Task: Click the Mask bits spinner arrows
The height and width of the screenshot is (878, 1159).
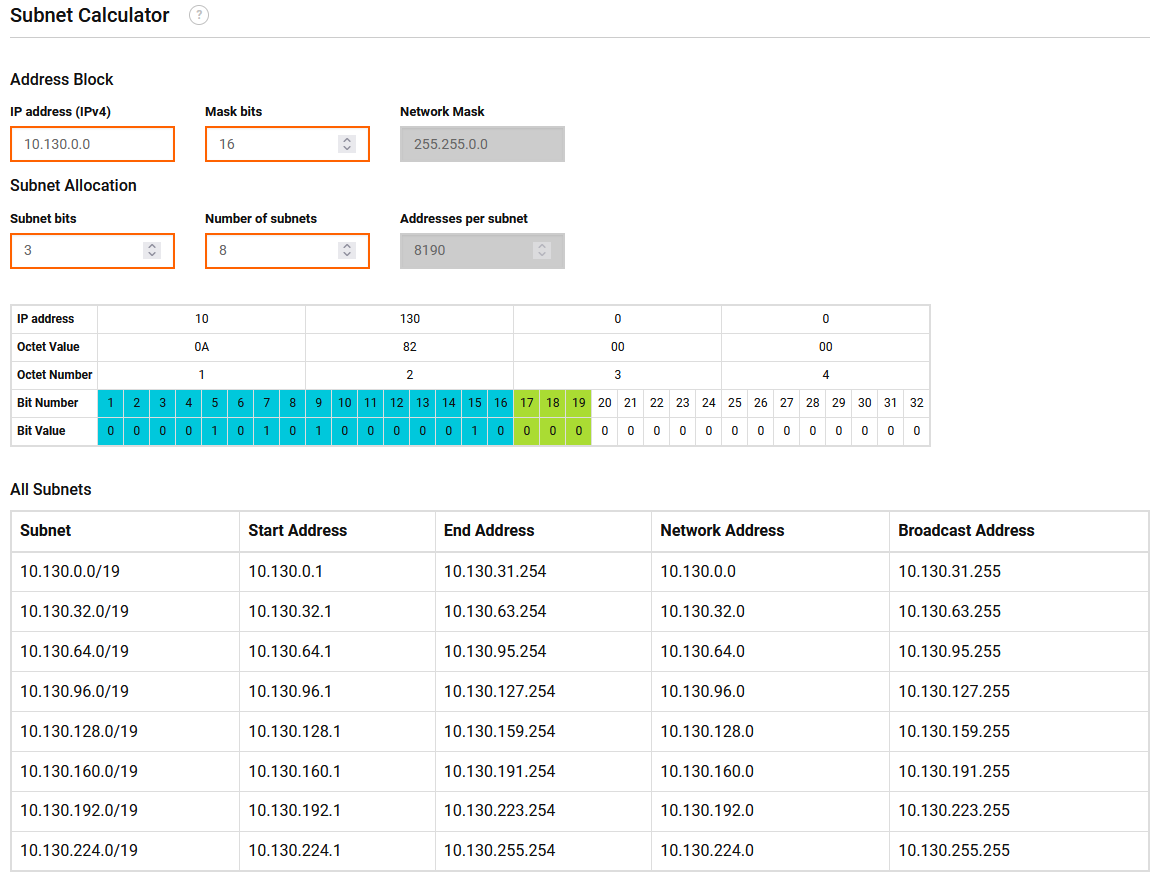Action: (x=347, y=144)
